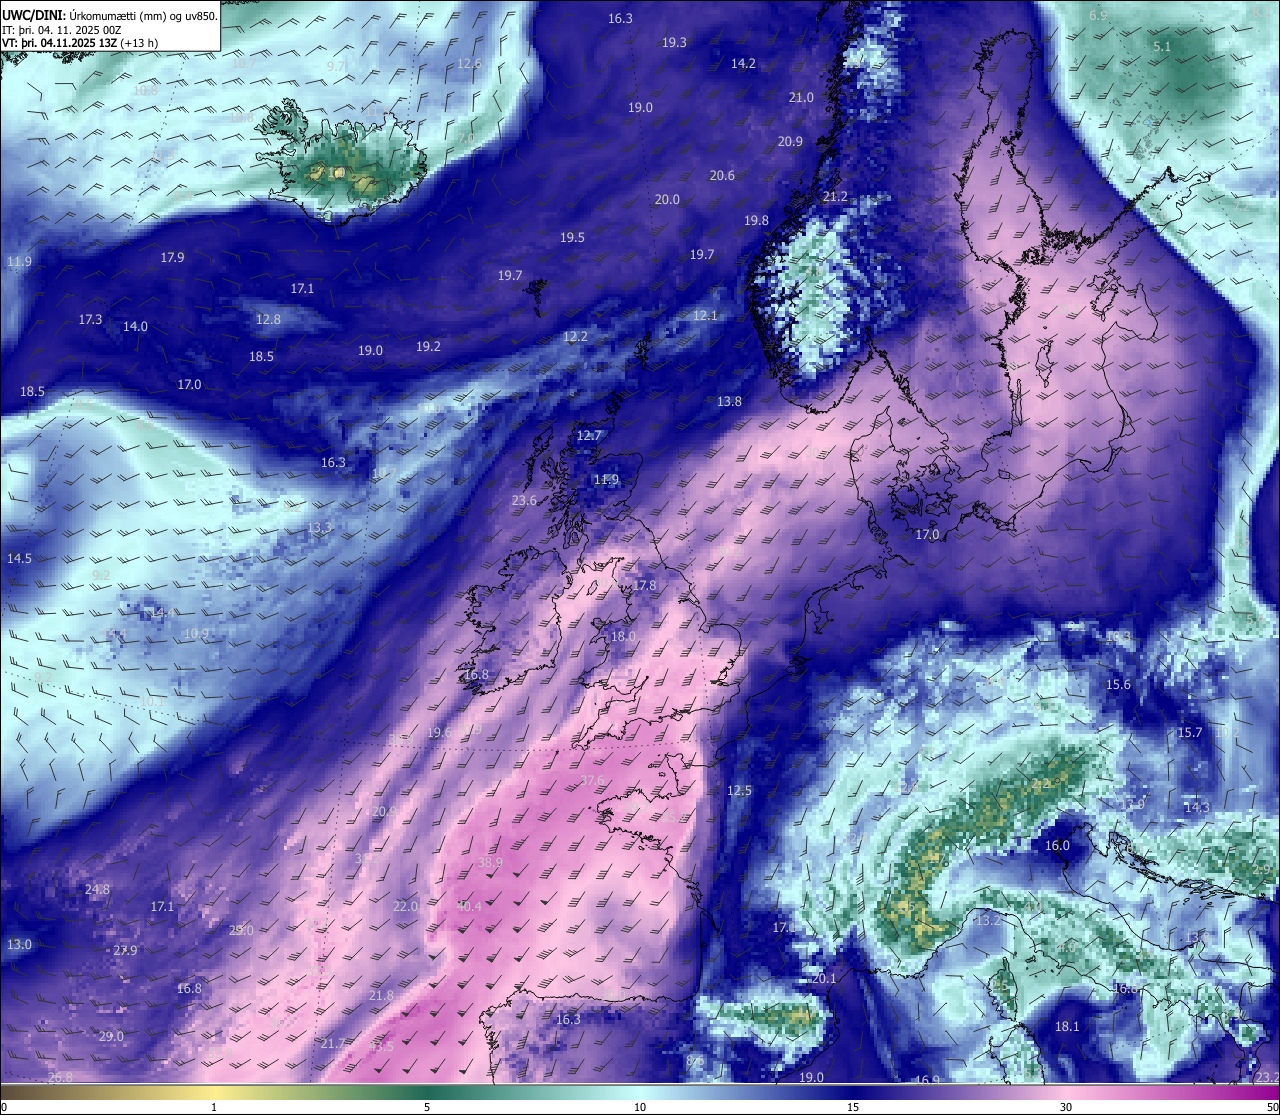Click the map value 21.0
This screenshot has width=1280, height=1115.
[801, 97]
